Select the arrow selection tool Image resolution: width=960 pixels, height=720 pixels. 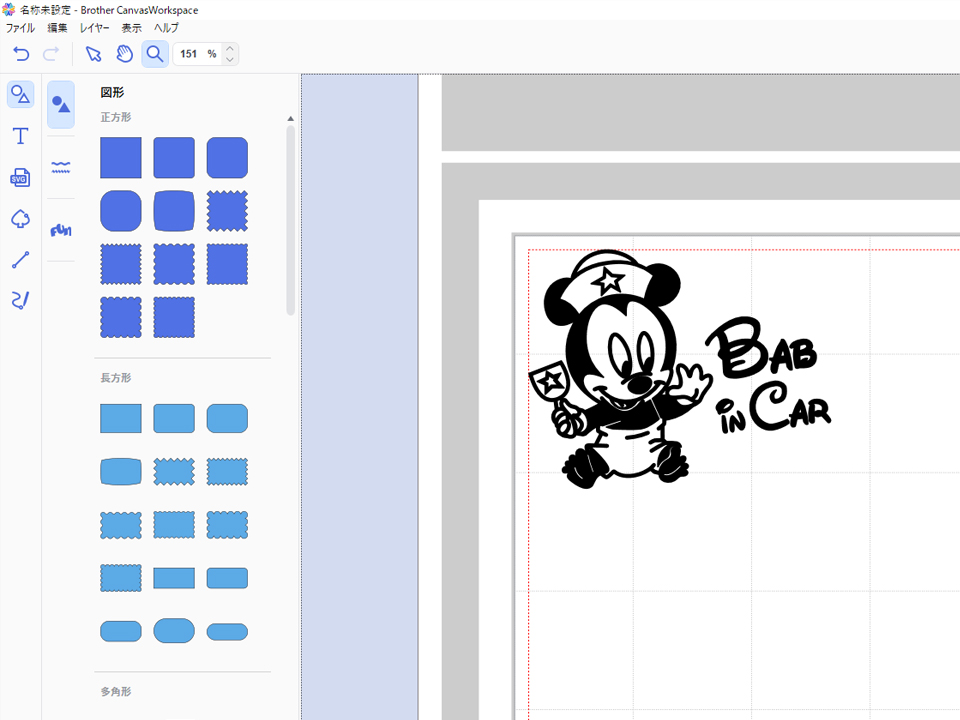[x=94, y=54]
